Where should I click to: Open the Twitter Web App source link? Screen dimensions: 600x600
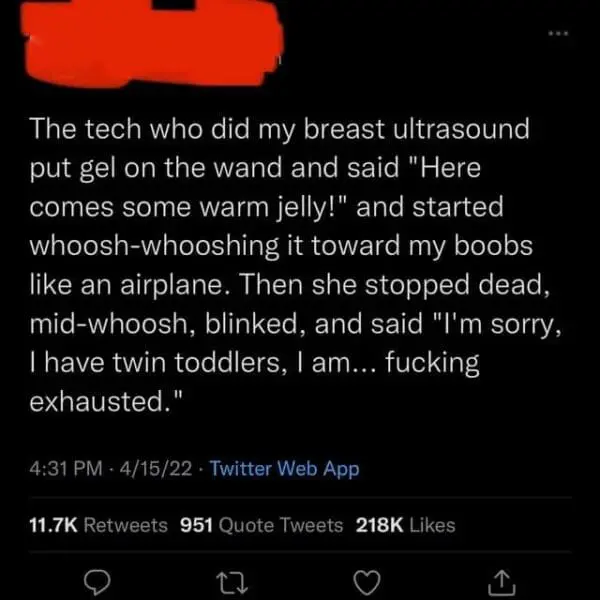285,468
